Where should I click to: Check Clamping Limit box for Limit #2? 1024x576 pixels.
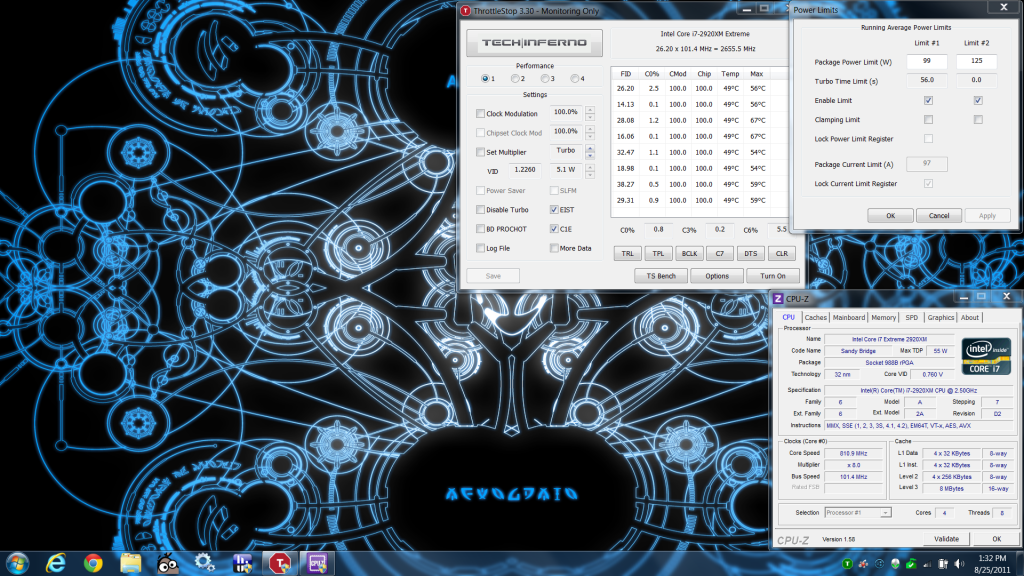[x=978, y=120]
